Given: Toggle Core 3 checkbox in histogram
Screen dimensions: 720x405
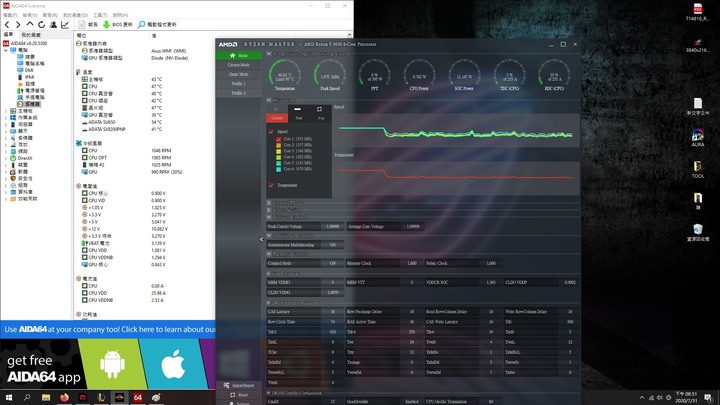Looking at the screenshot, I should [278, 151].
